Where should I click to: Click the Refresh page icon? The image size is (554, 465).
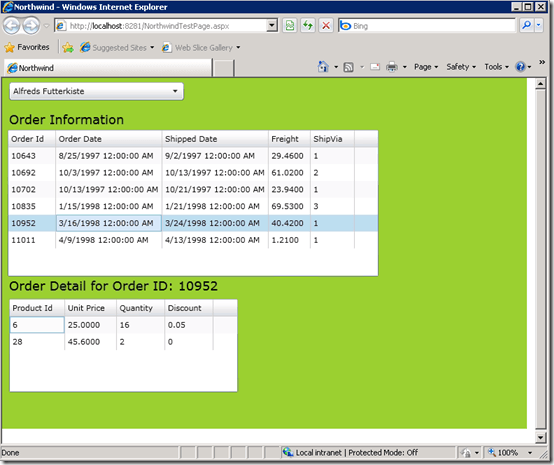click(308, 25)
